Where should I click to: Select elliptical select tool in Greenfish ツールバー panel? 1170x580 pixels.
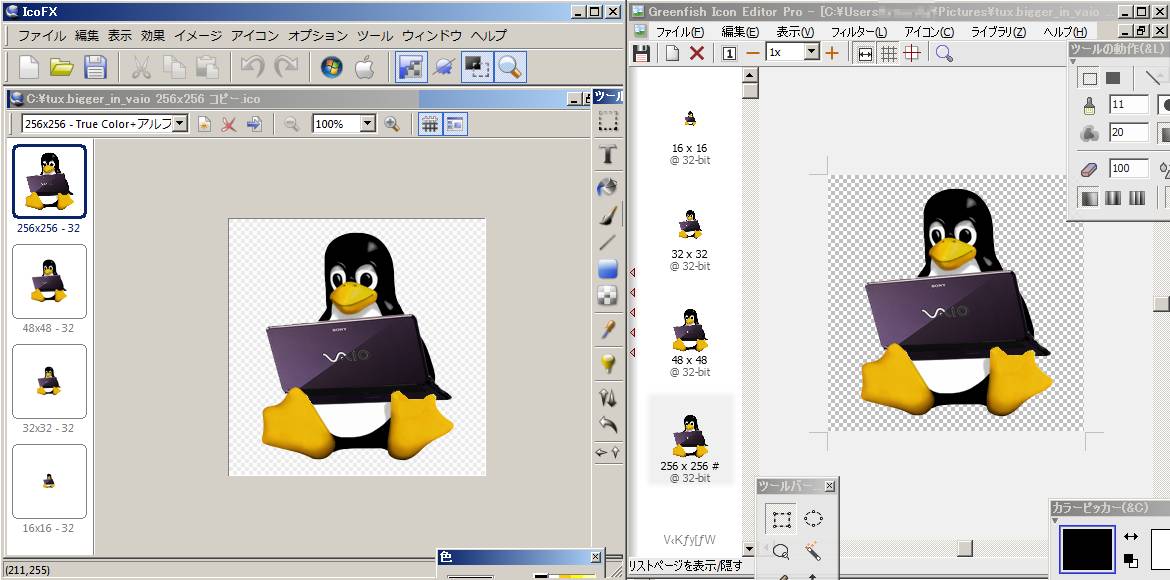(x=813, y=519)
